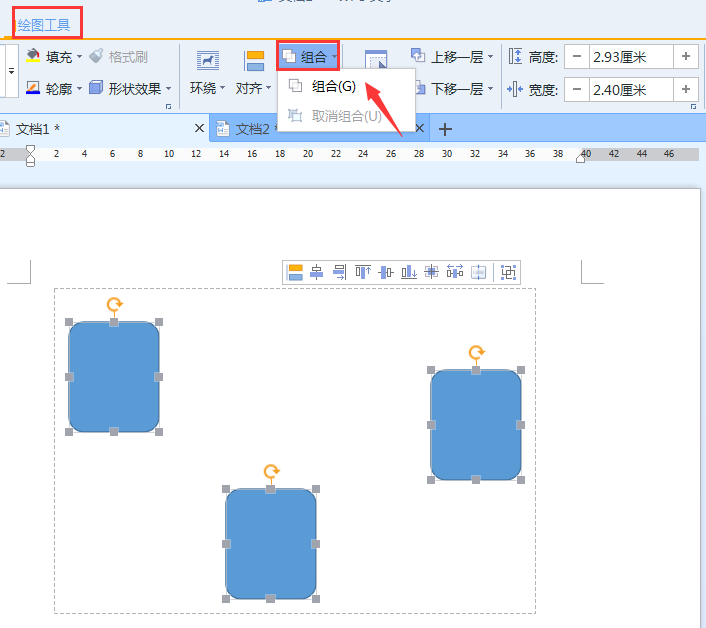Decrease 宽度 with the minus button

(577, 89)
